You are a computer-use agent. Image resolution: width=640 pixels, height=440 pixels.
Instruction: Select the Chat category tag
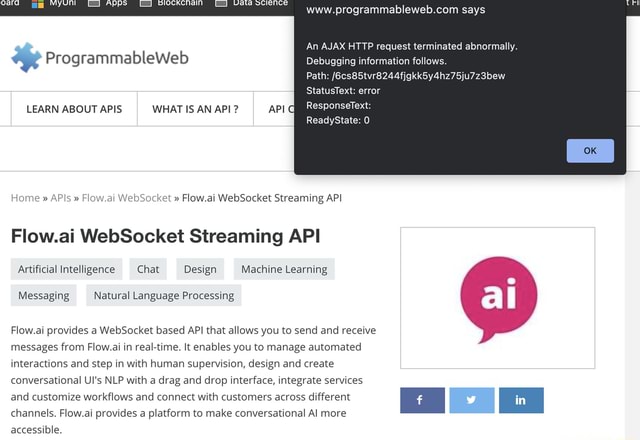[x=148, y=269]
